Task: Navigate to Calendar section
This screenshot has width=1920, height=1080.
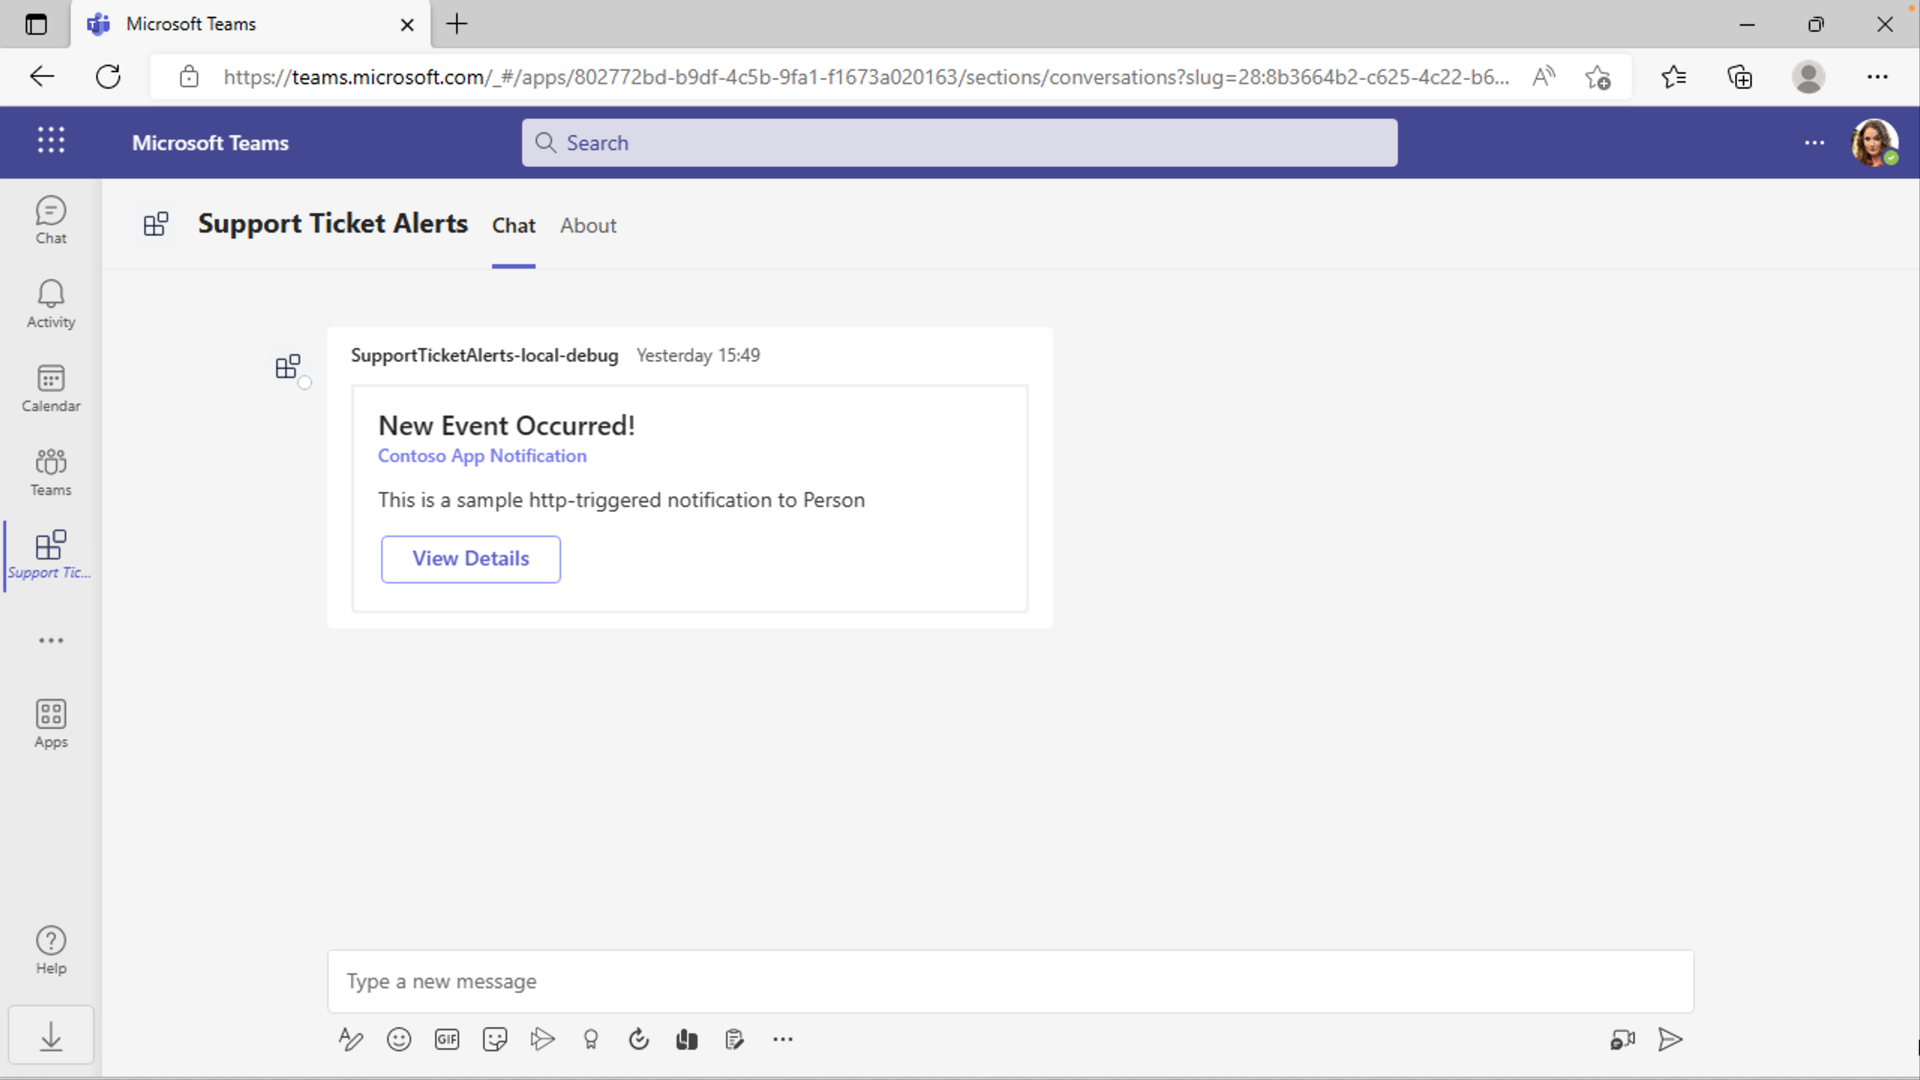Action: (50, 388)
